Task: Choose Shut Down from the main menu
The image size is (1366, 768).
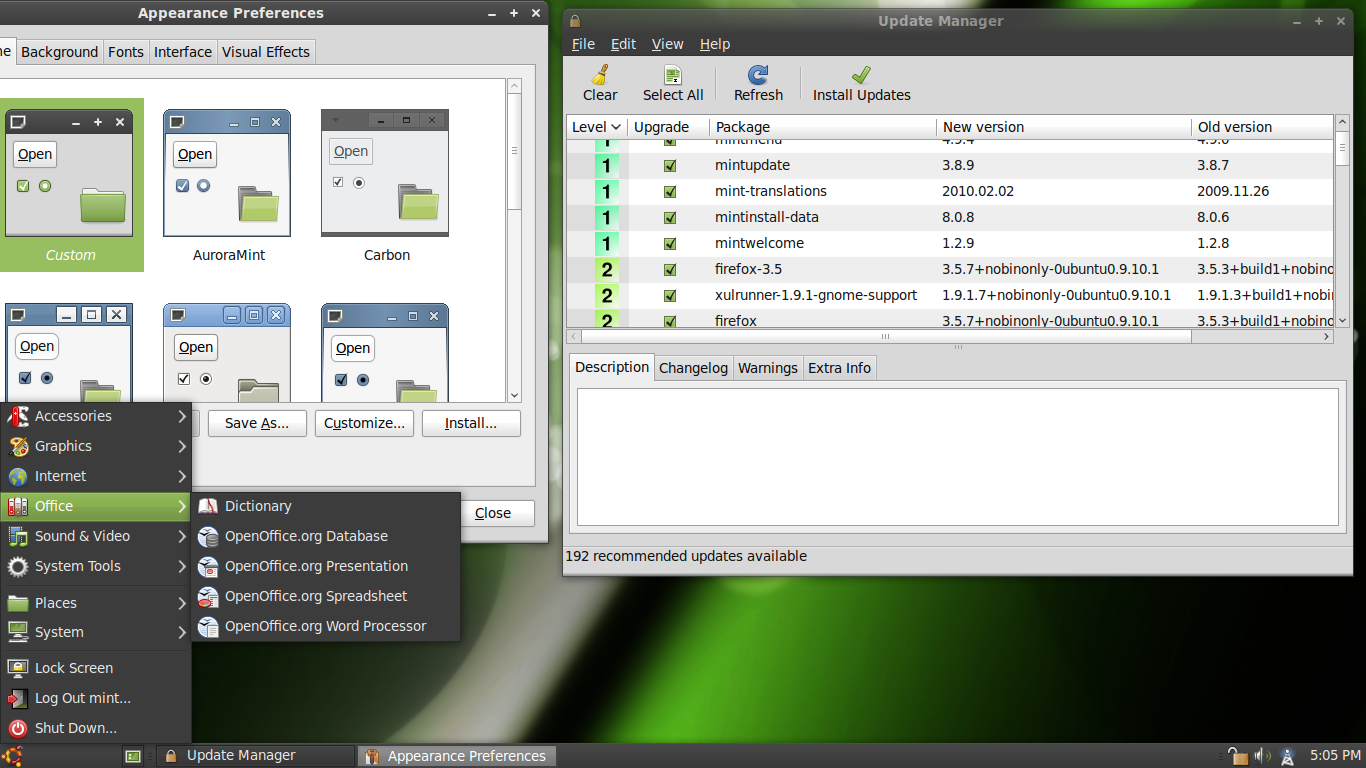Action: (96, 728)
